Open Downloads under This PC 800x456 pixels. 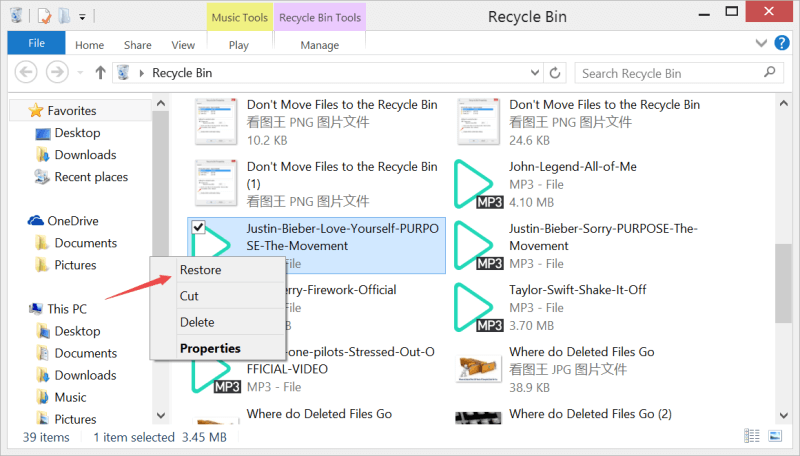[85, 375]
